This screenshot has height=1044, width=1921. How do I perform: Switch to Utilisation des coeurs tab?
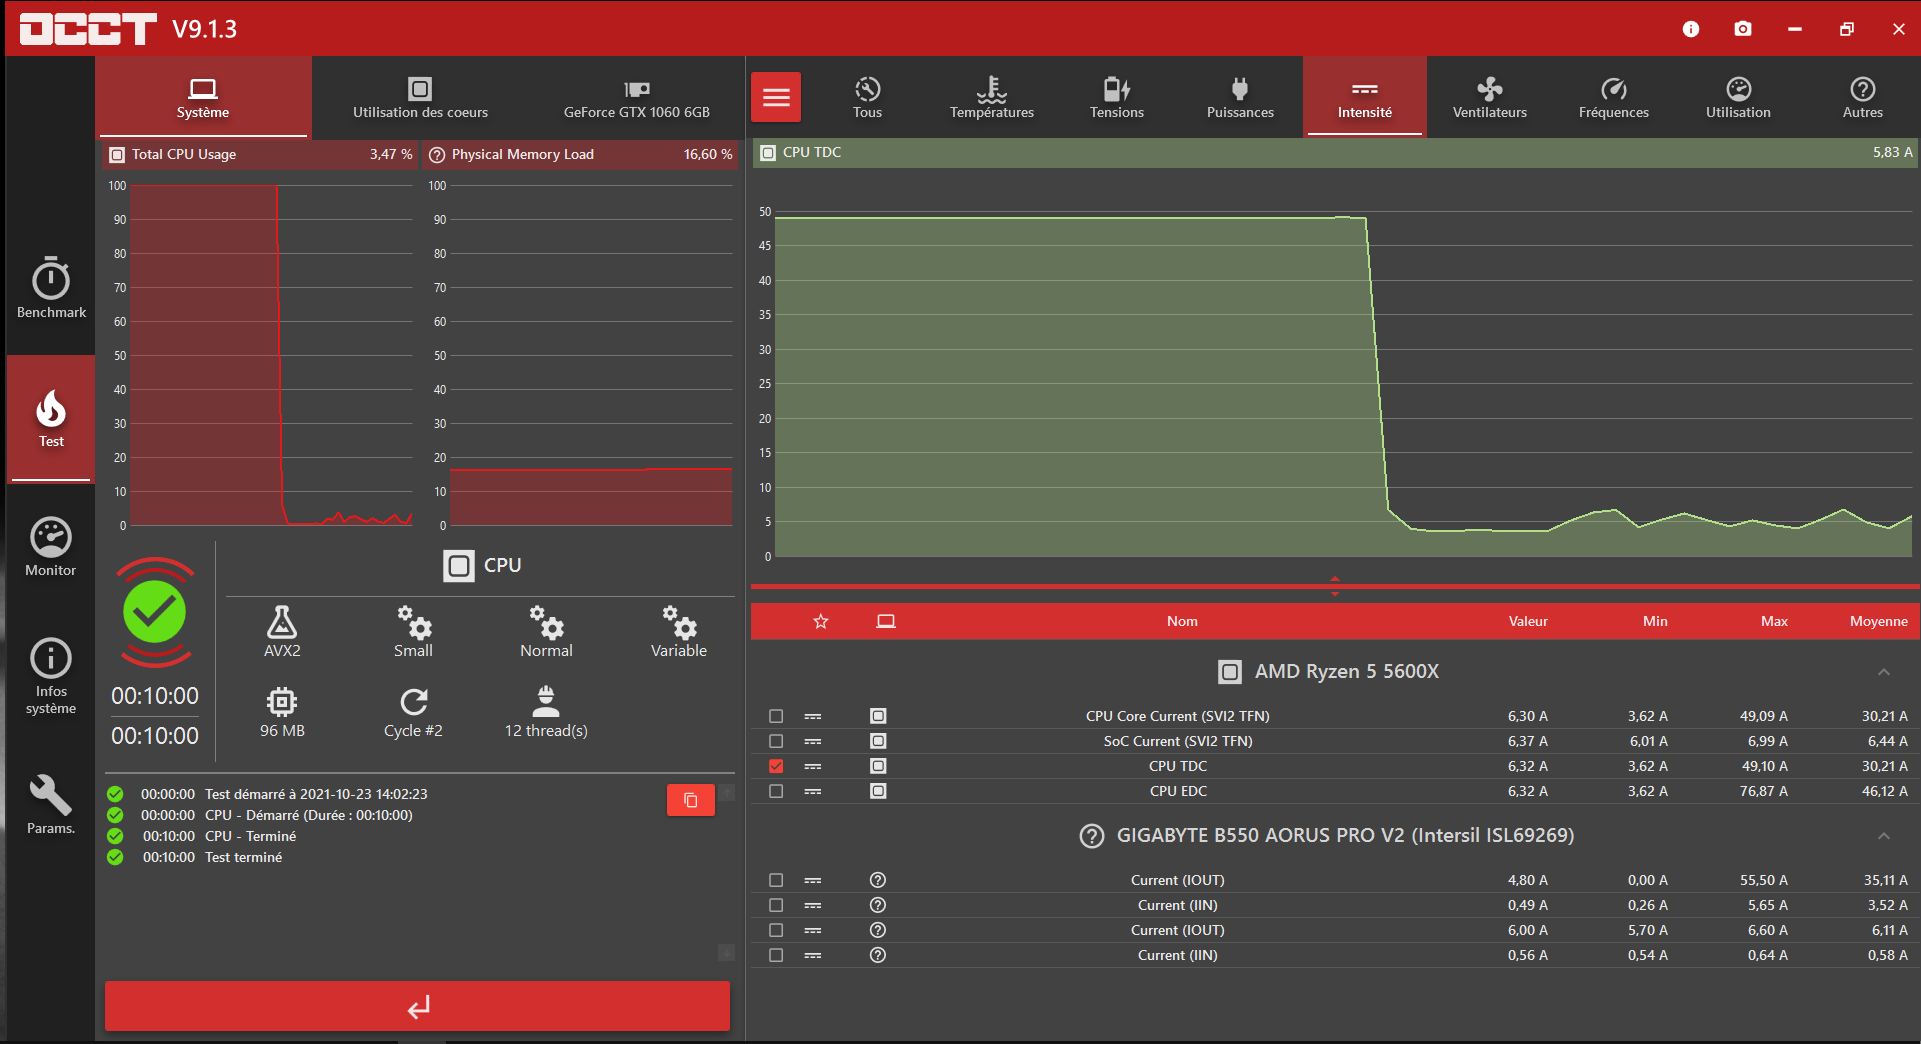coord(420,97)
